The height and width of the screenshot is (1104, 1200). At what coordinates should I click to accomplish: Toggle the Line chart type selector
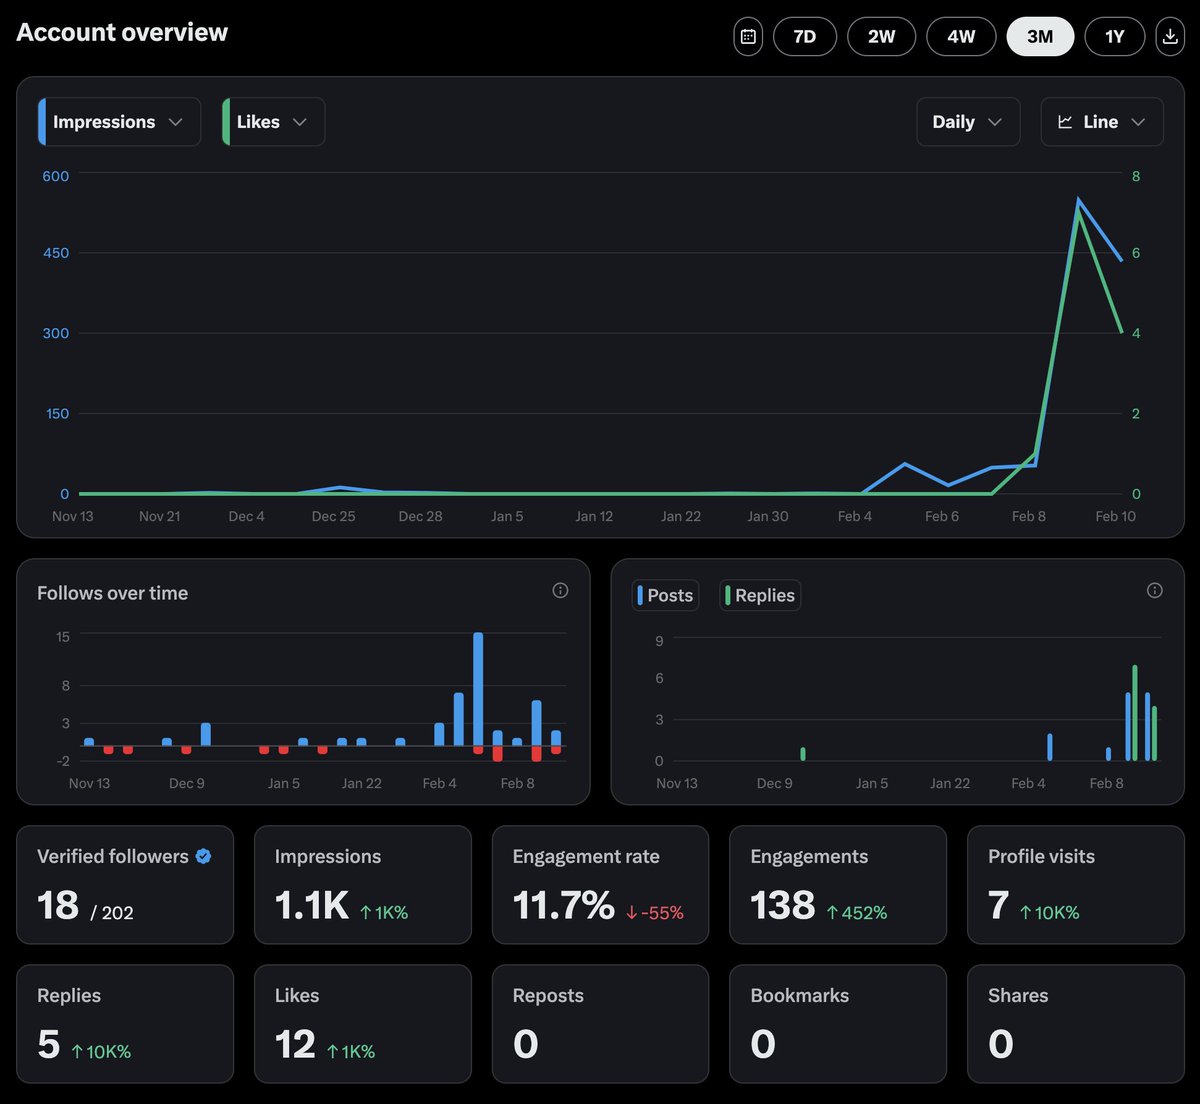click(x=1101, y=121)
